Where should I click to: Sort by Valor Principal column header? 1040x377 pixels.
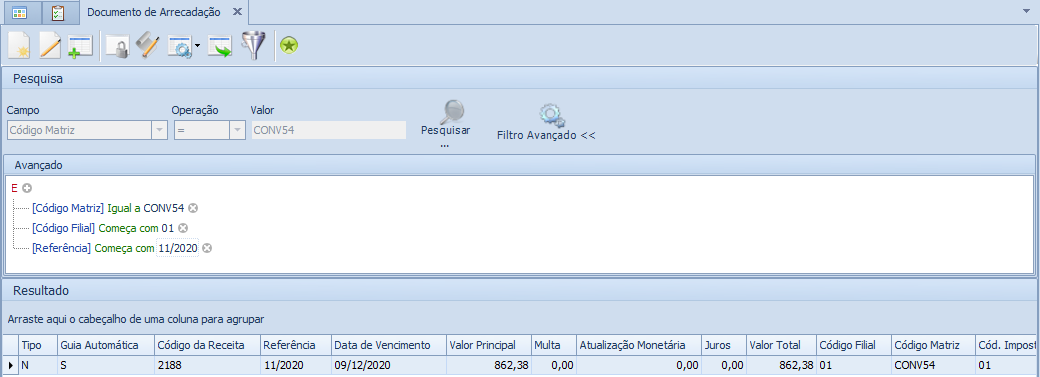pyautogui.click(x=489, y=345)
